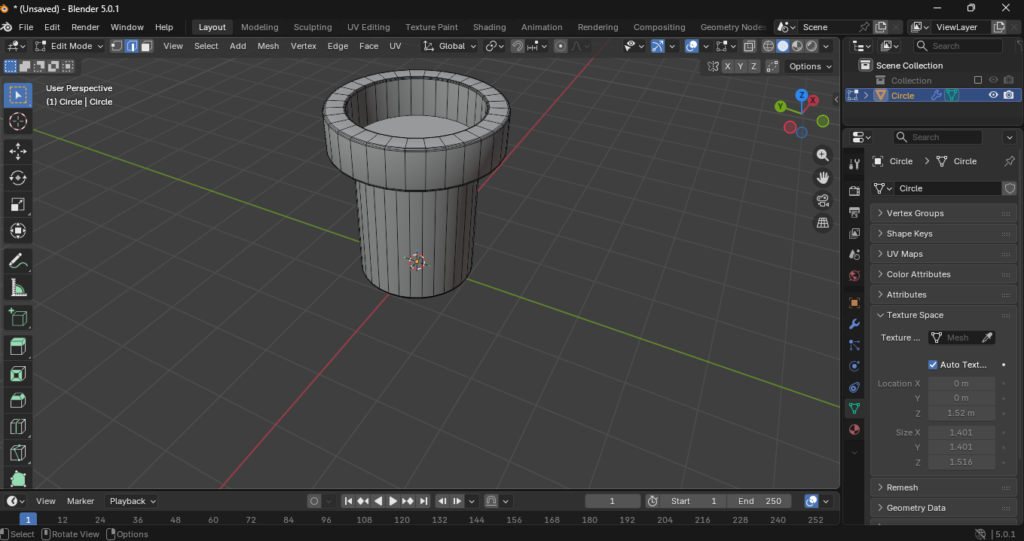Click the pan view hand icon
Viewport: 1024px width, 541px height.
tap(823, 177)
